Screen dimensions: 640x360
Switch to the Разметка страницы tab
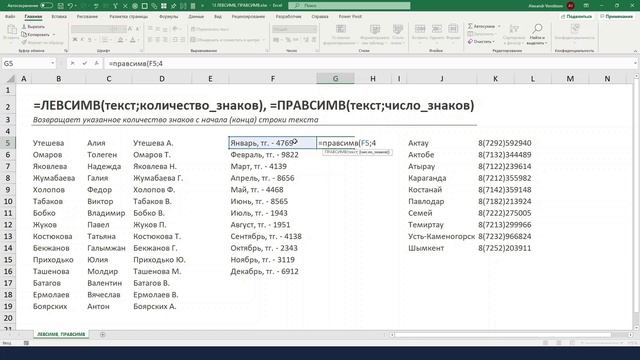[129, 17]
